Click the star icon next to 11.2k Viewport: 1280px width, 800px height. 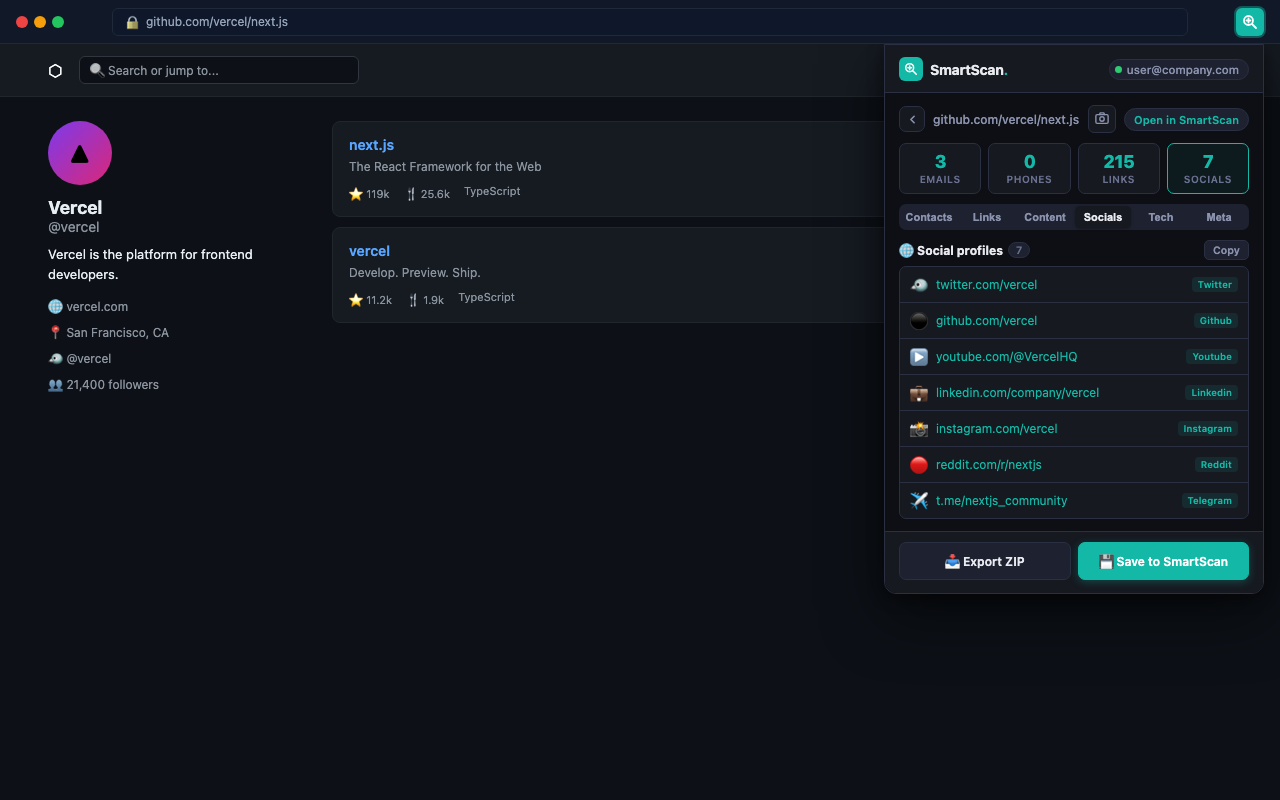(356, 300)
